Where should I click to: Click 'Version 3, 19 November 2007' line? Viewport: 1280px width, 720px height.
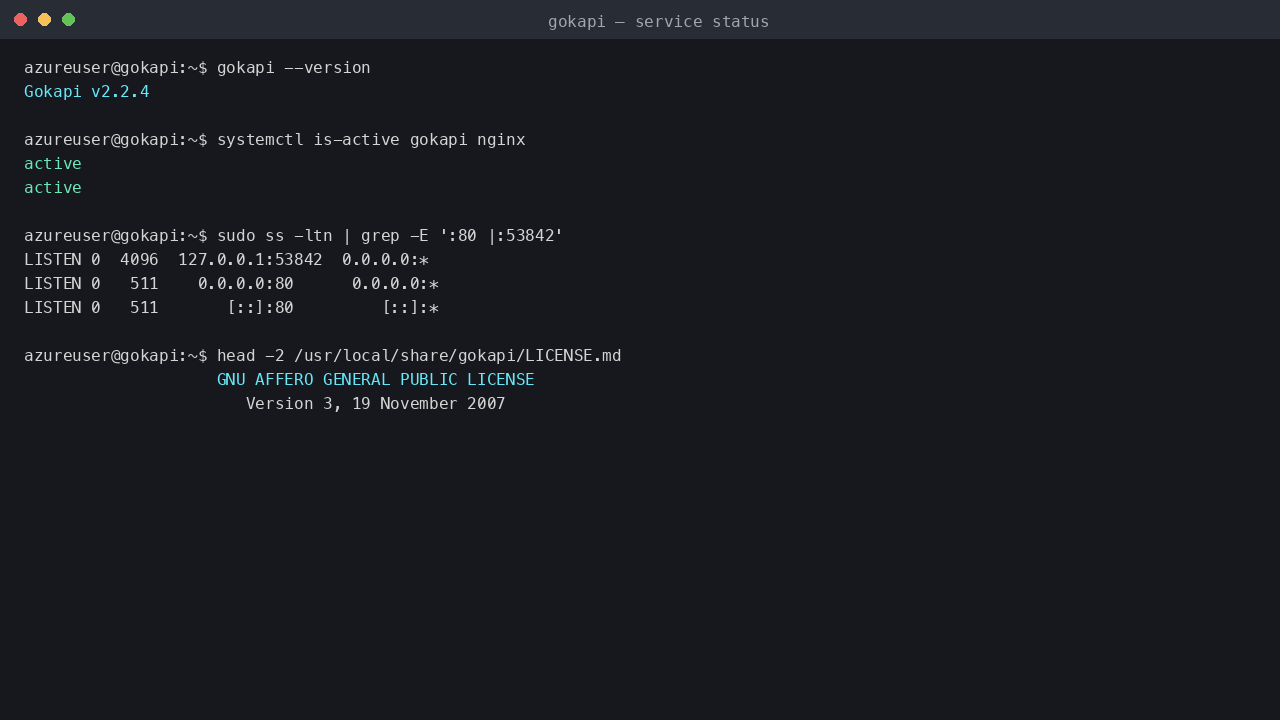pos(376,404)
